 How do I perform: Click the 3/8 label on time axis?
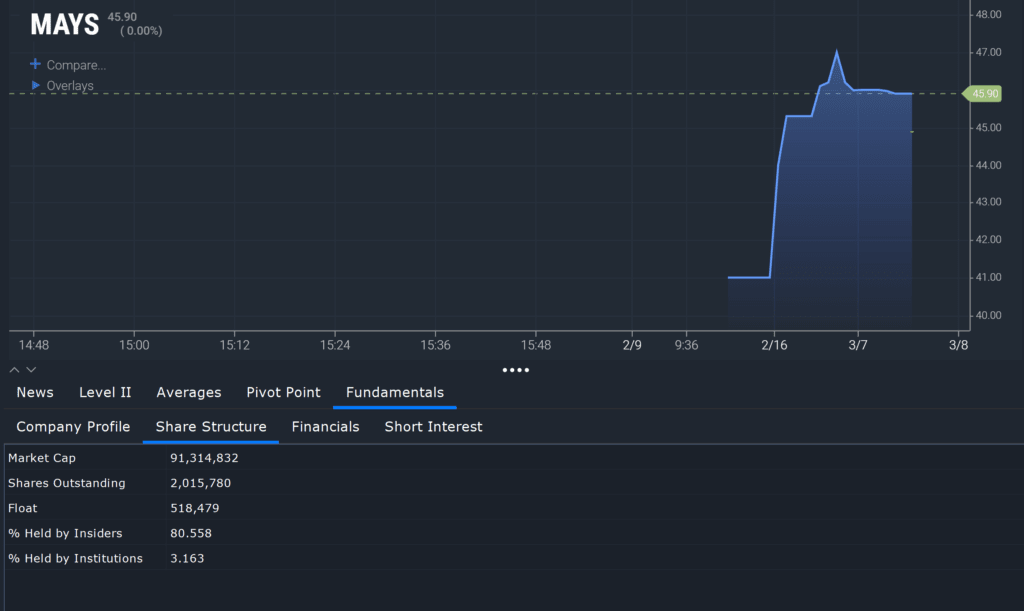[957, 345]
